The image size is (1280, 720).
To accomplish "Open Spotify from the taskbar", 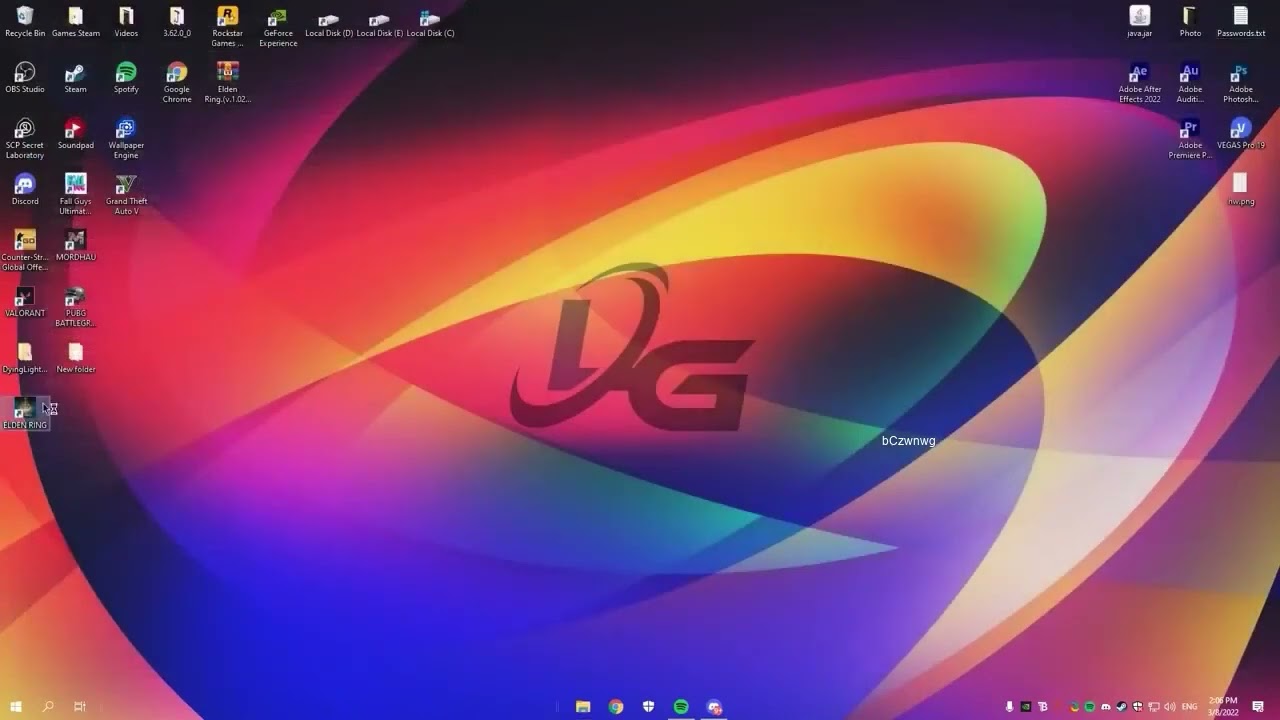I will tap(681, 707).
